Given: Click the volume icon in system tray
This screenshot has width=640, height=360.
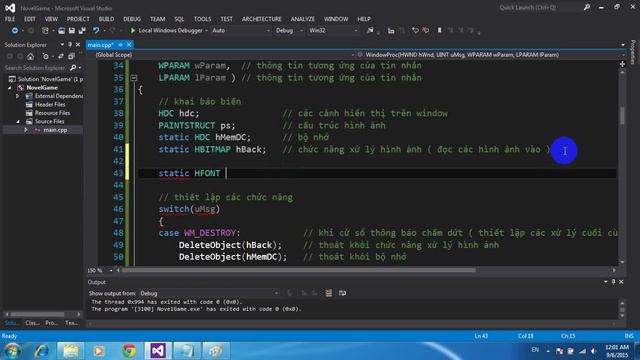Looking at the screenshot, I should (594, 351).
